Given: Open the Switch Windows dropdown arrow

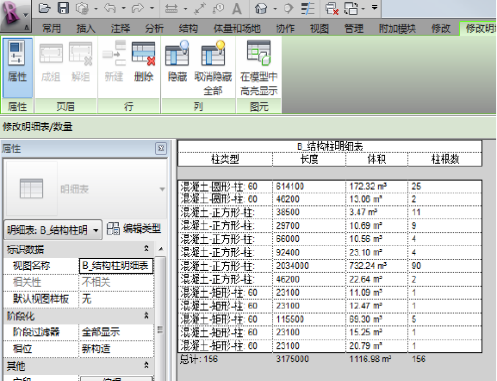Looking at the screenshot, I should (x=363, y=8).
